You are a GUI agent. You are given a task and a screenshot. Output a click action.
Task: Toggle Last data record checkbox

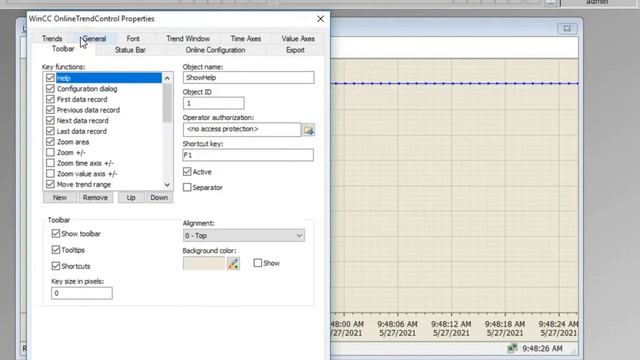(50, 131)
